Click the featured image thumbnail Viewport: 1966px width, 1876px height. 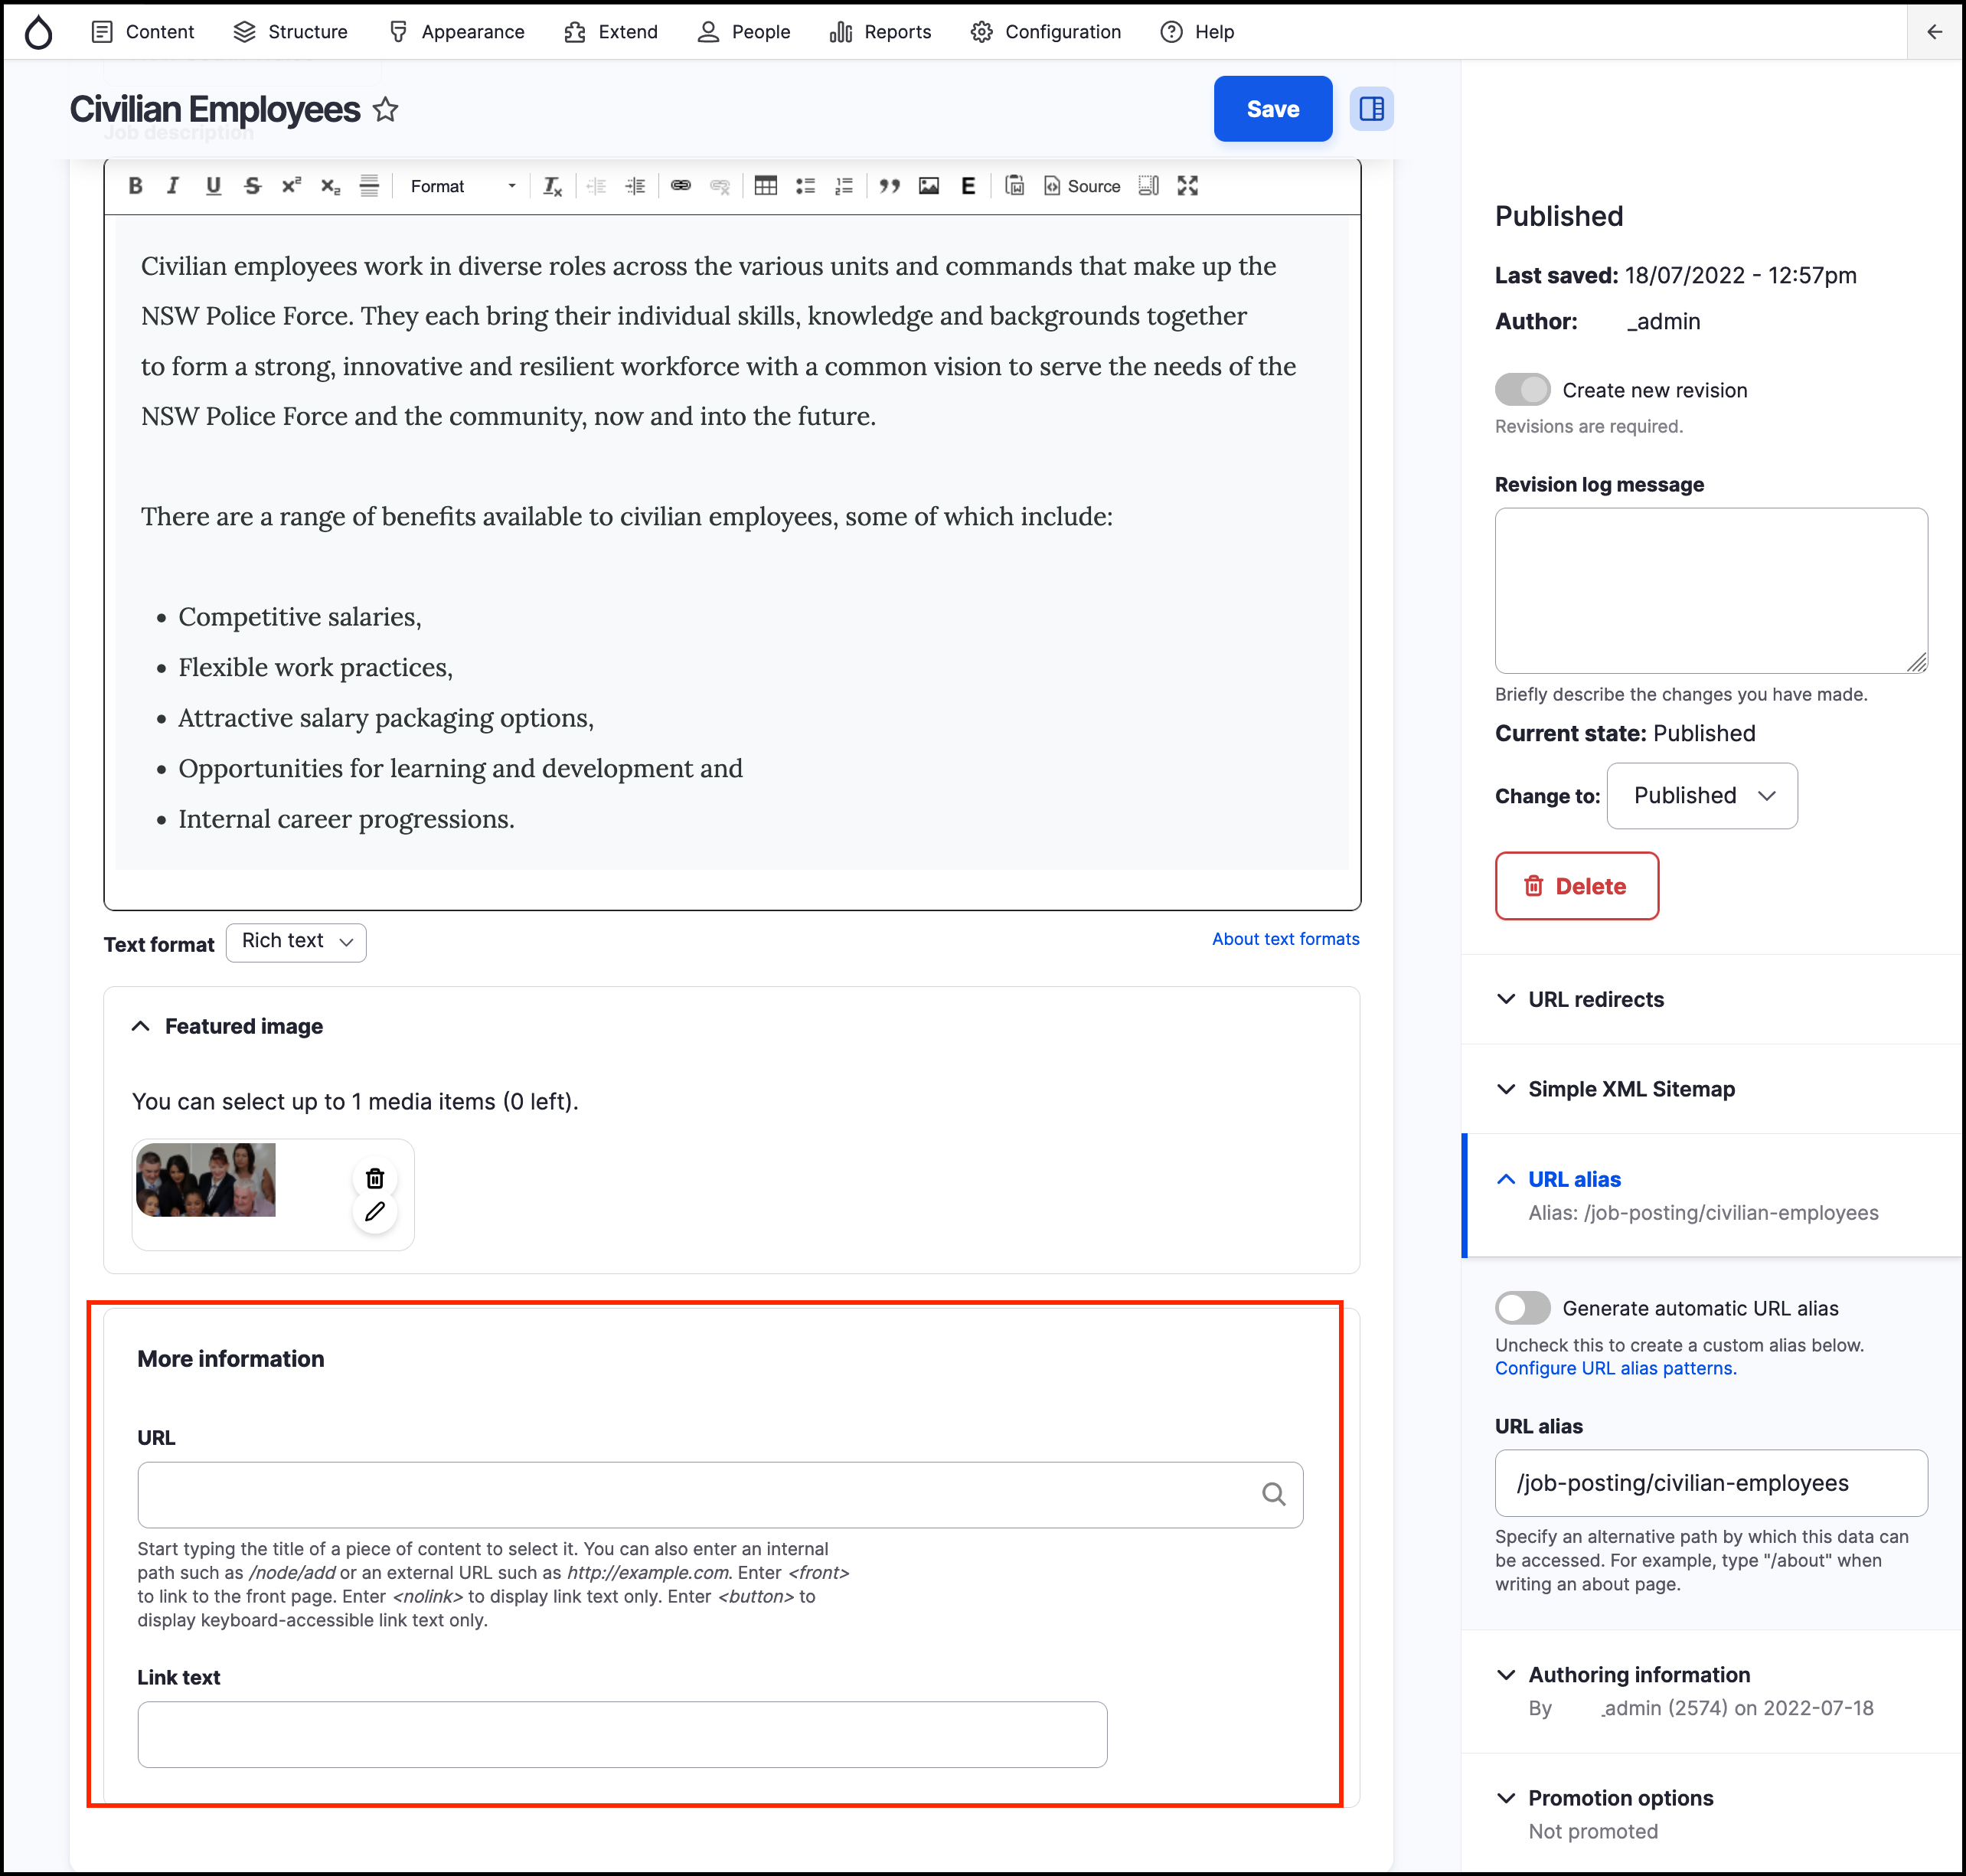[206, 1180]
